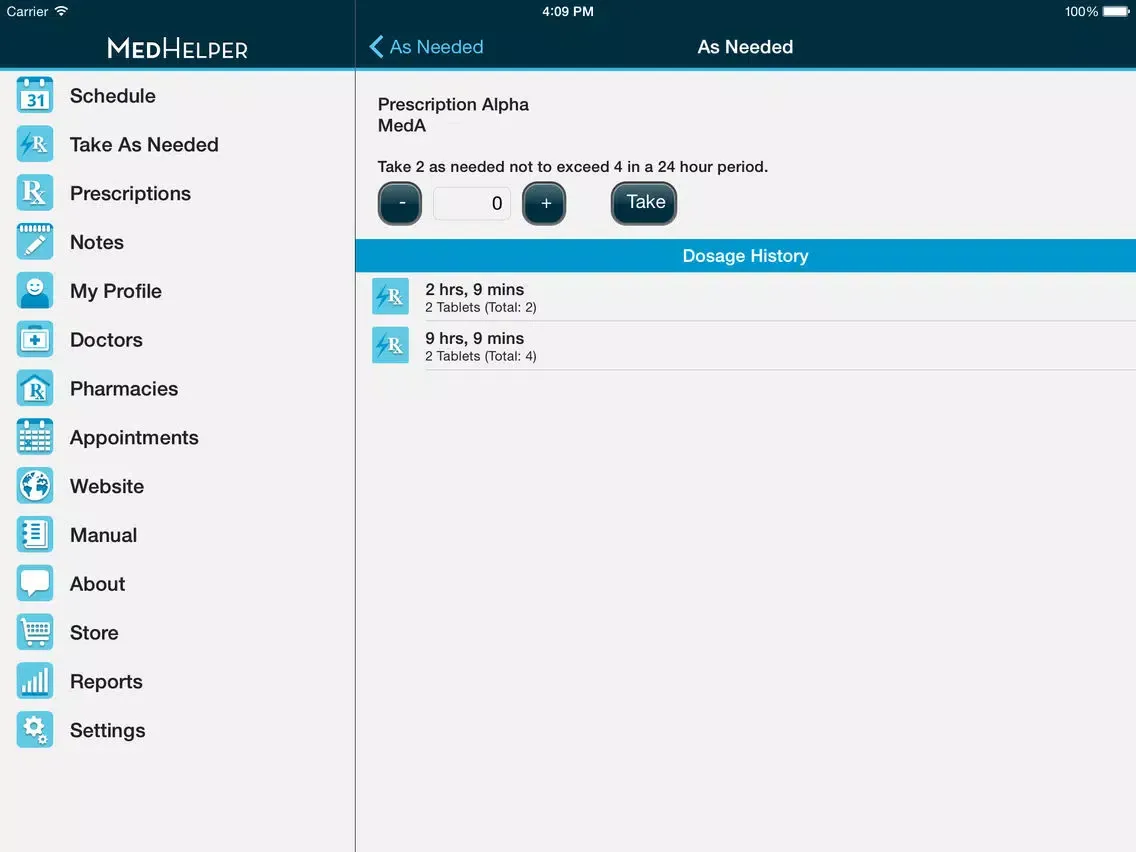1136x852 pixels.
Task: Select the 9 hrs, 9 mins history entry
Action: [x=746, y=346]
